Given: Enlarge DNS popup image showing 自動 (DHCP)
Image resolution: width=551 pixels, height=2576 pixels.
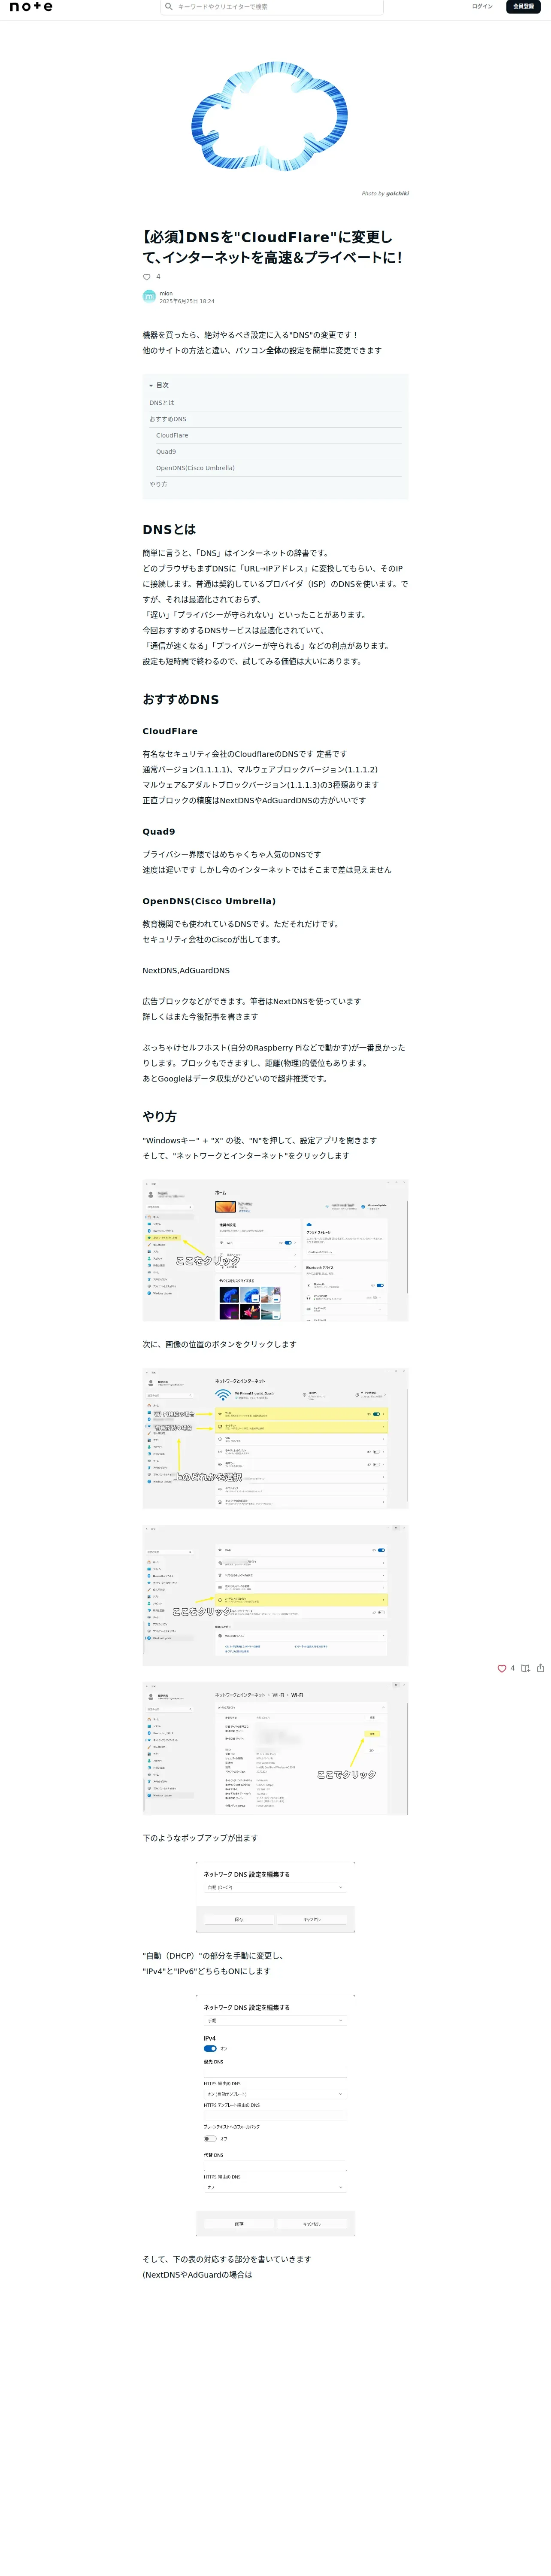Looking at the screenshot, I should click(275, 1896).
